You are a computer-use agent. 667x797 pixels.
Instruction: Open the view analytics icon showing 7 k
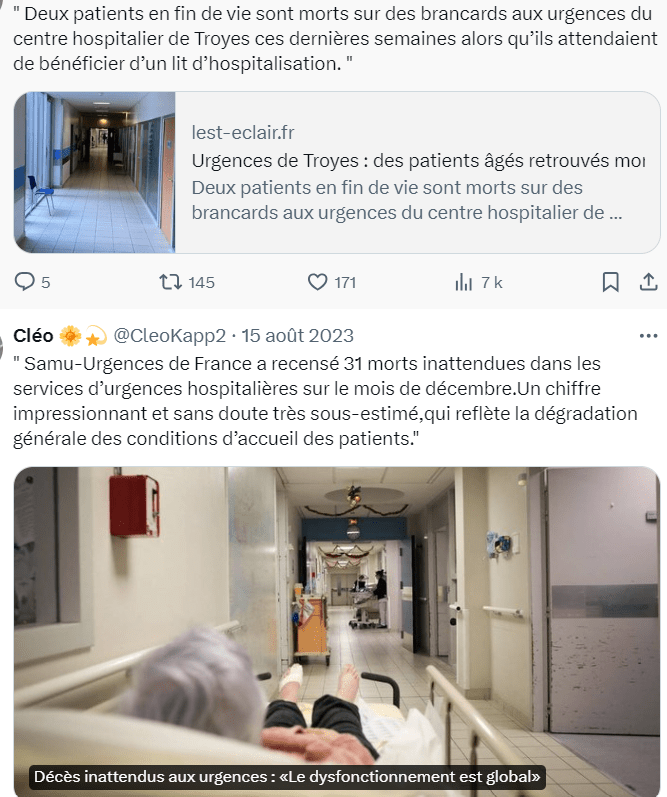point(464,282)
